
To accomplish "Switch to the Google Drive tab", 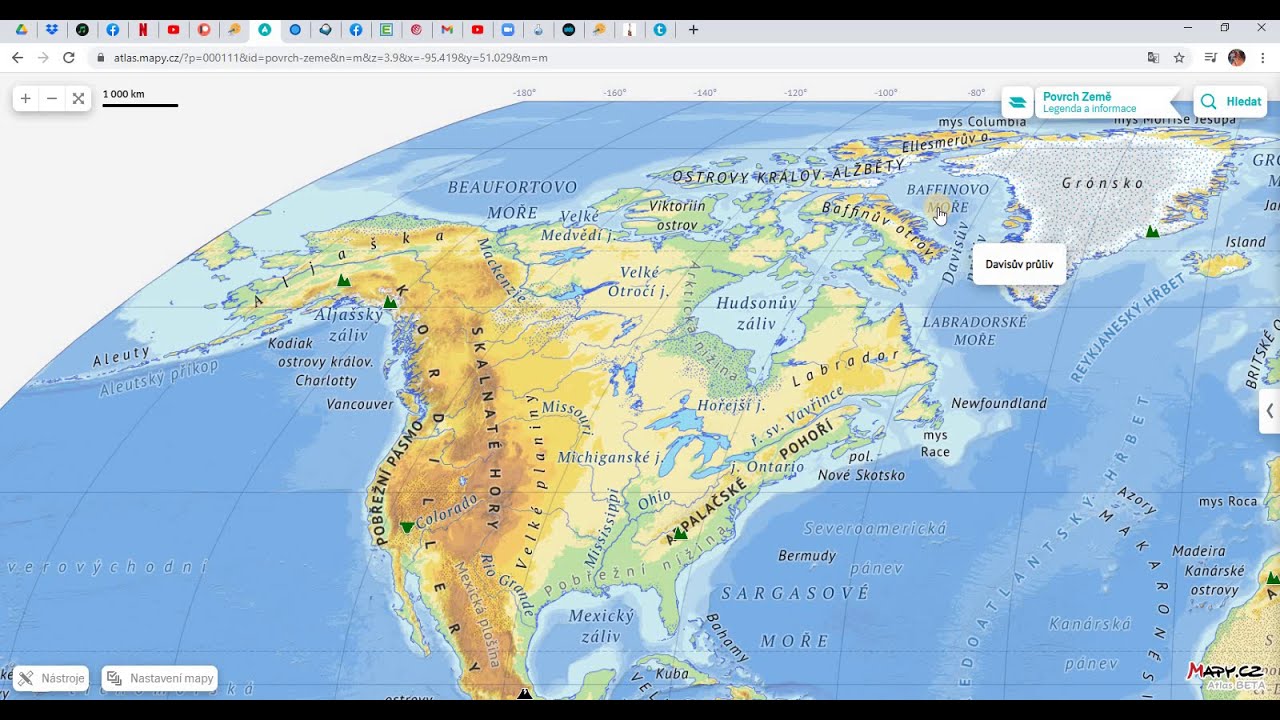I will tap(21, 30).
